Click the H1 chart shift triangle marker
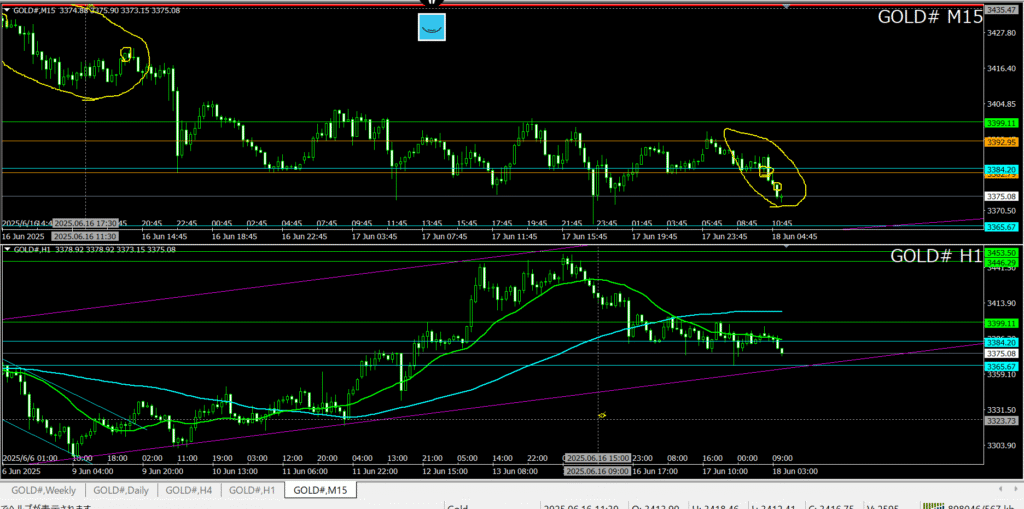Screen dimensions: 1024x509 pos(786,246)
